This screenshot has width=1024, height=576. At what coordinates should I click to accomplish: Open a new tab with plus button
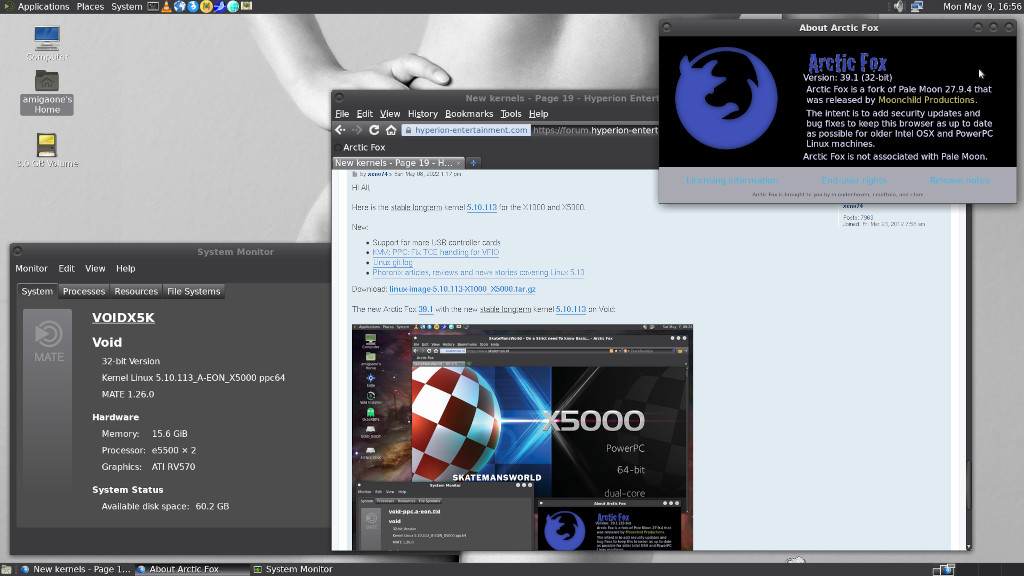point(473,163)
